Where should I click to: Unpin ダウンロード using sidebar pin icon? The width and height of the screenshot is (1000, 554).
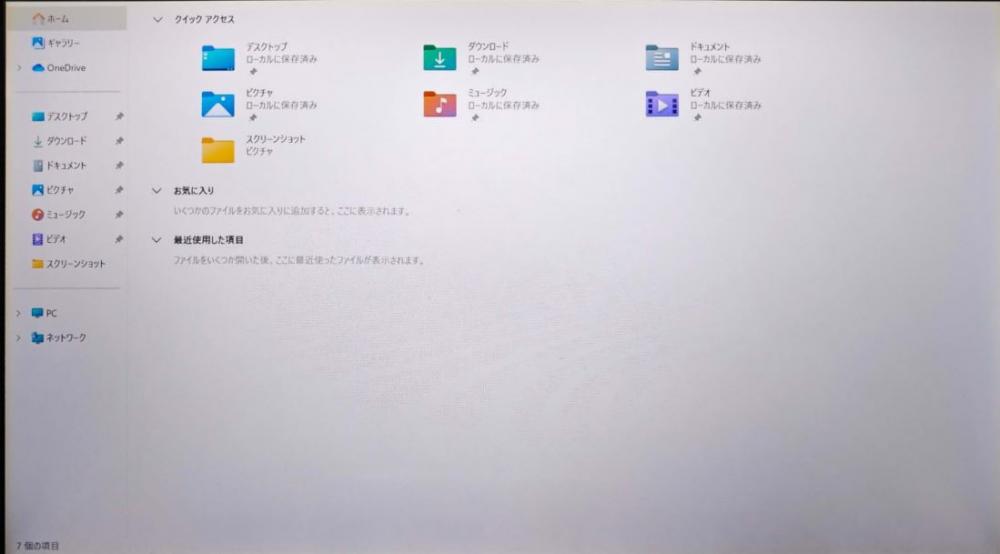(119, 141)
